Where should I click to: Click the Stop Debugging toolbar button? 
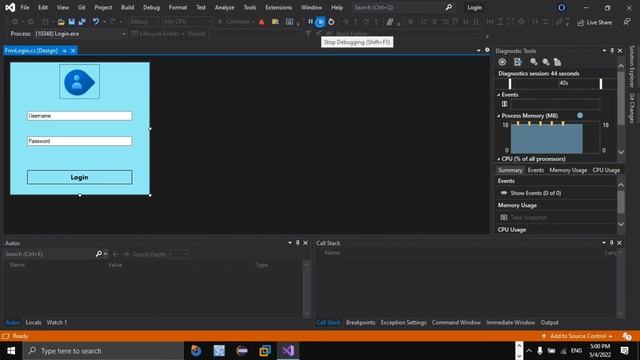point(320,22)
